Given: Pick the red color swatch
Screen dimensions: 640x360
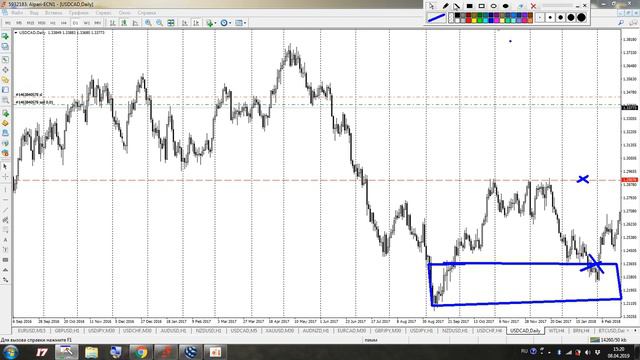Looking at the screenshot, I should [469, 20].
